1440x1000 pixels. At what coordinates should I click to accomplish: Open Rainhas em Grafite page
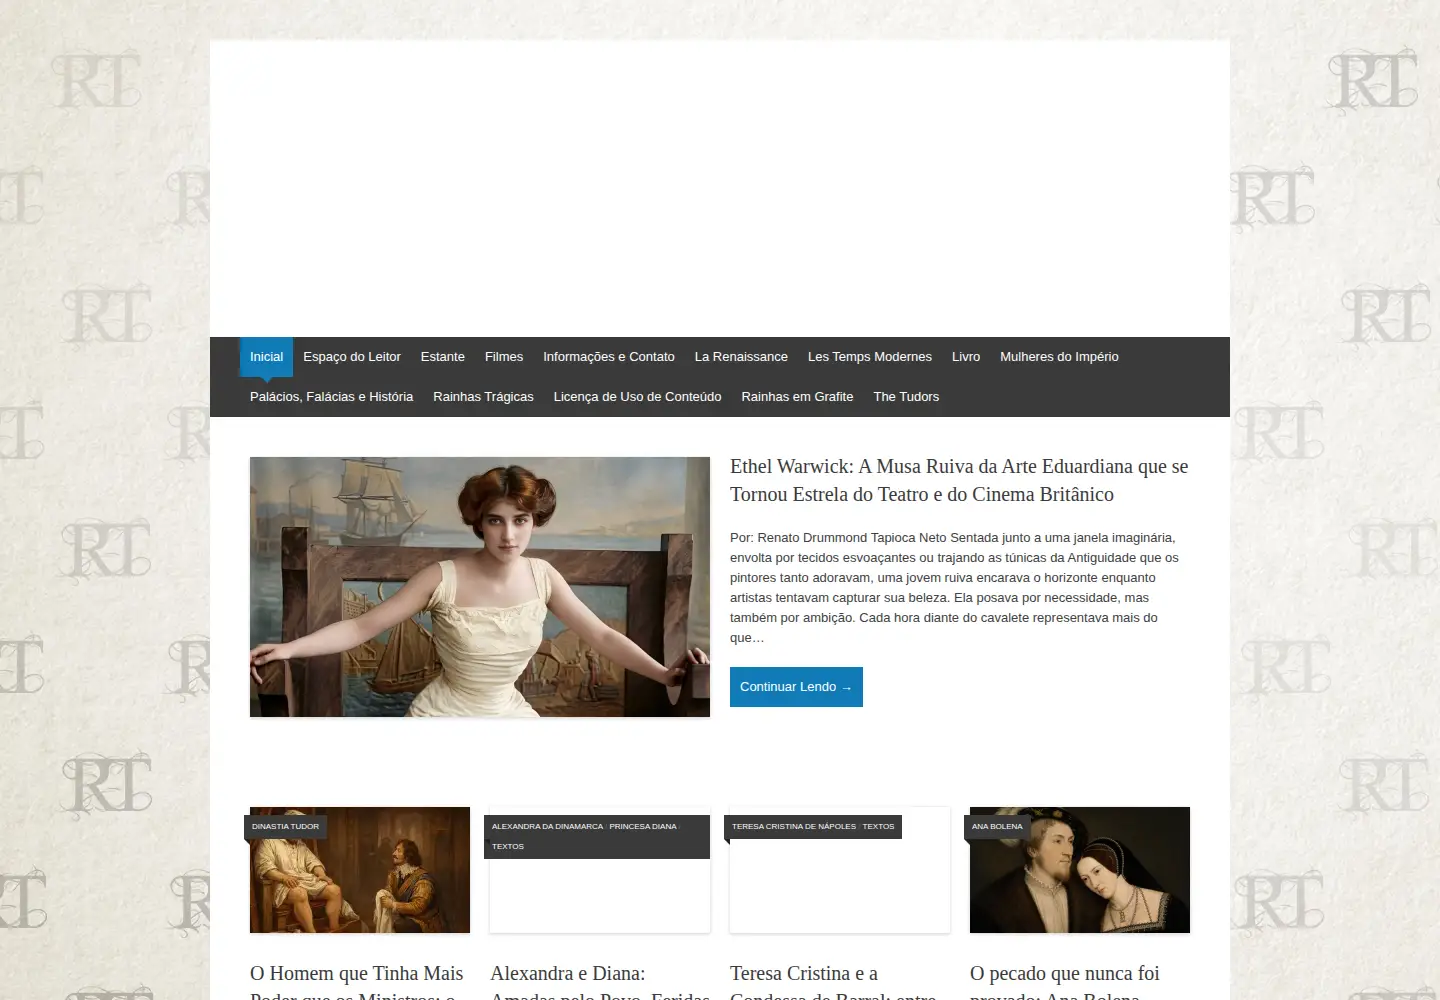coord(797,397)
